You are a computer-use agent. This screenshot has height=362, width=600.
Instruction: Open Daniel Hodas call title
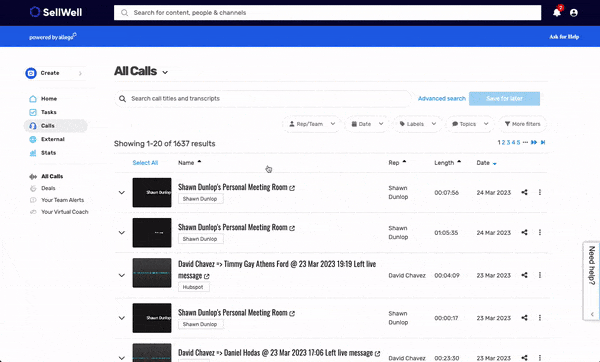[275, 353]
